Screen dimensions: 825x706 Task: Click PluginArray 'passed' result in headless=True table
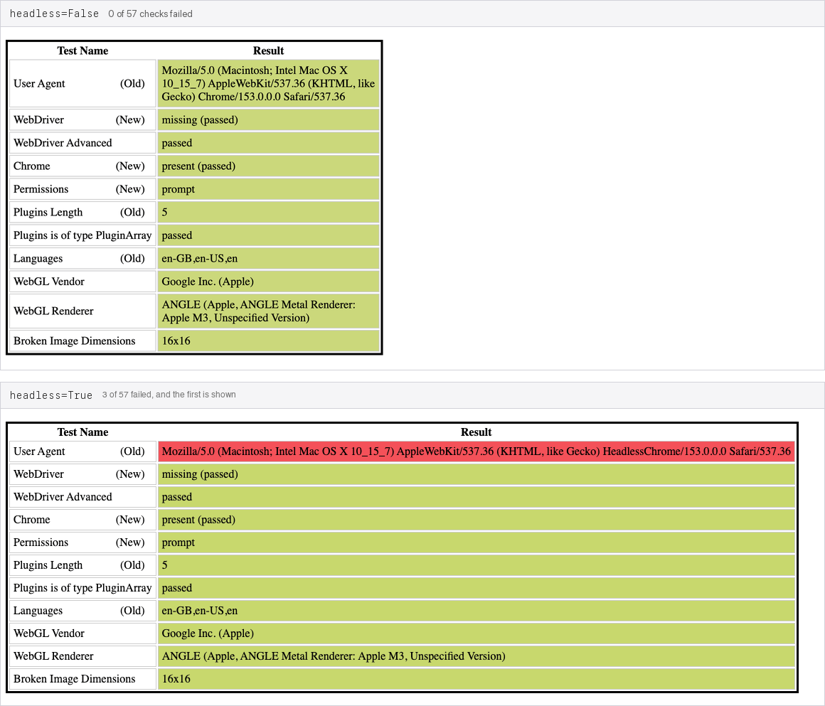(x=476, y=588)
